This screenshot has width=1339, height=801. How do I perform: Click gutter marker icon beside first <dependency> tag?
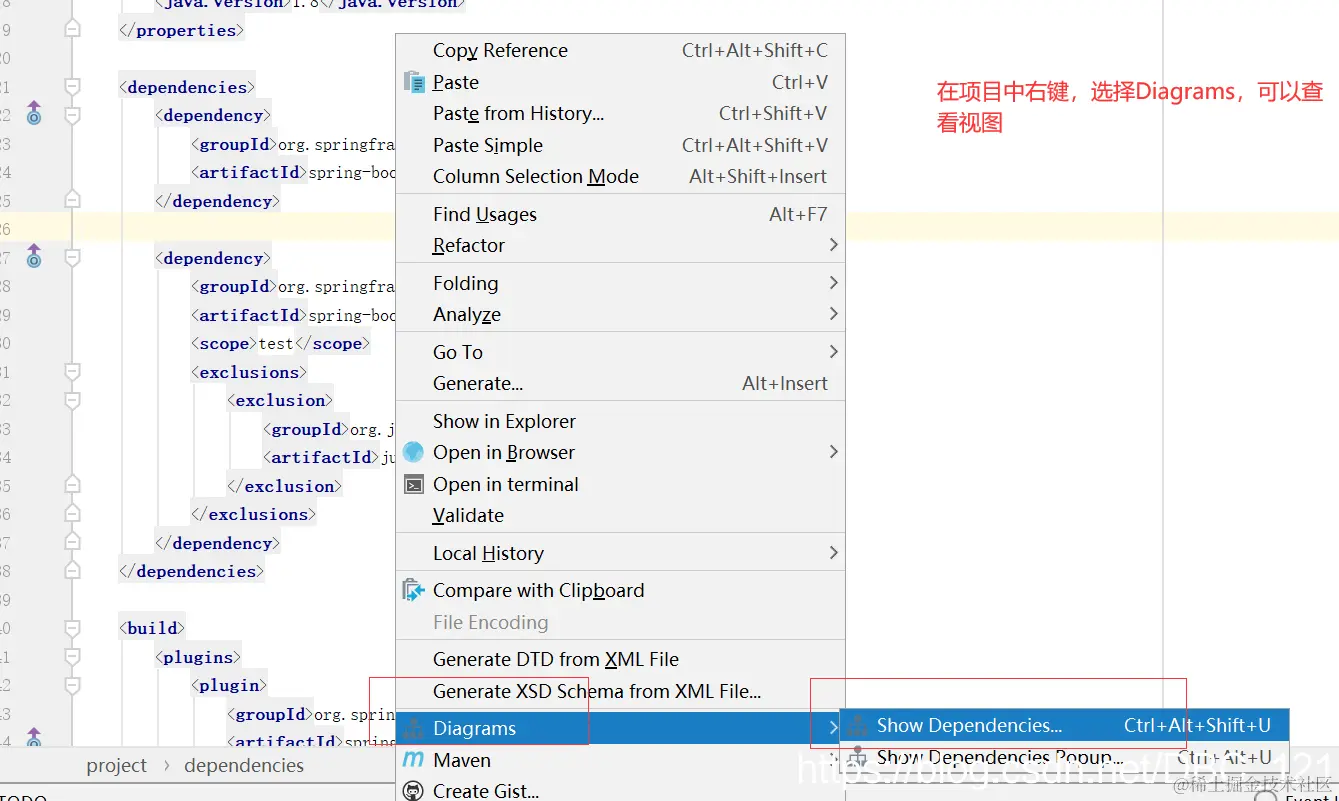[x=34, y=112]
